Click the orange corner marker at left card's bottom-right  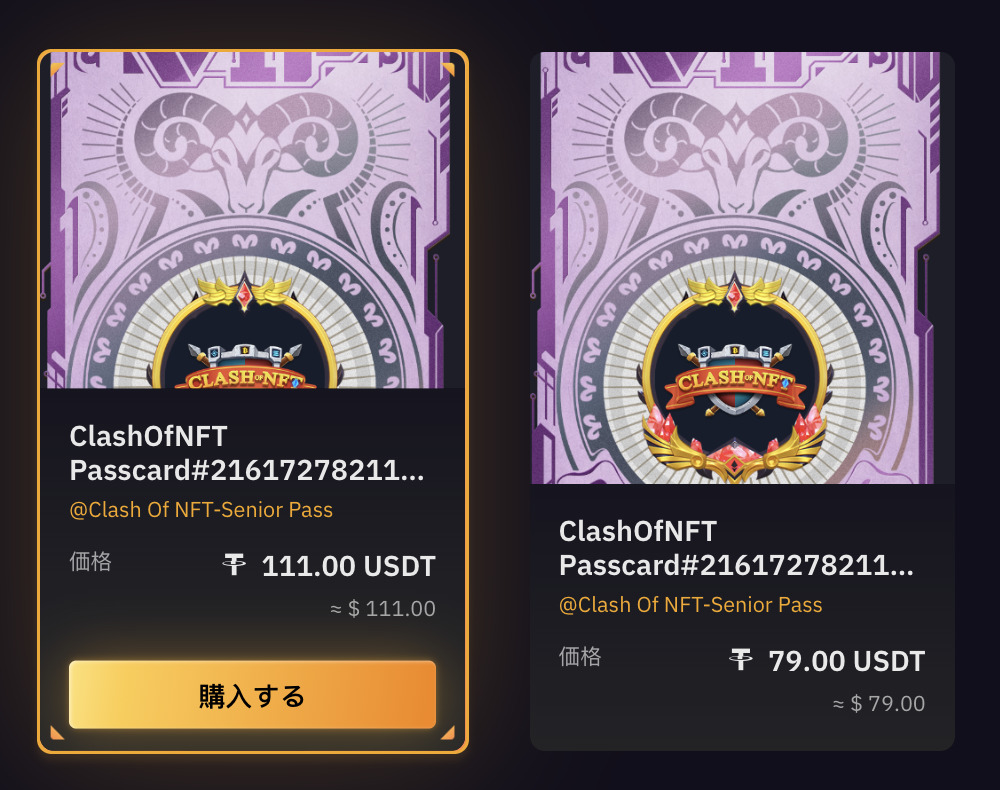[448, 733]
